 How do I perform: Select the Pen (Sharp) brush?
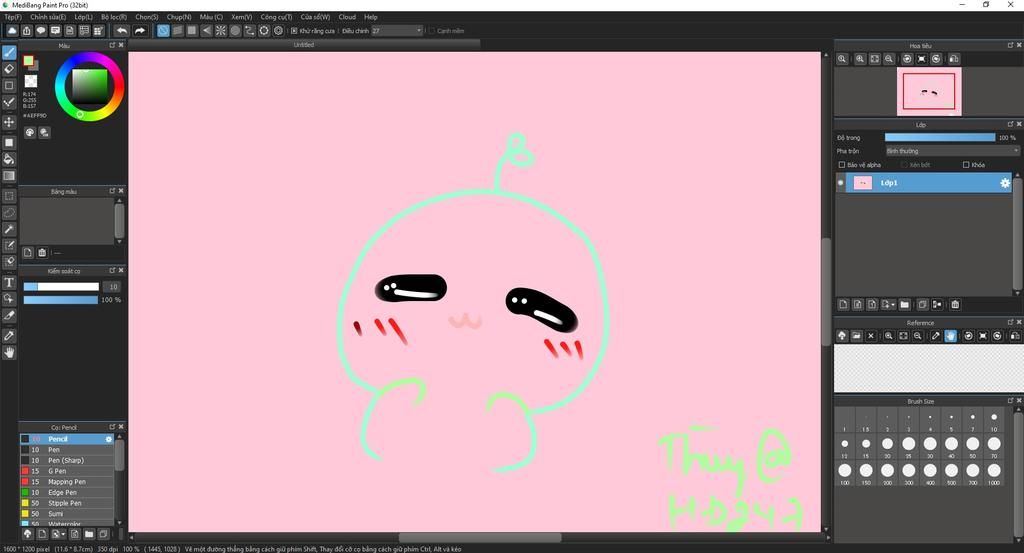(x=67, y=461)
